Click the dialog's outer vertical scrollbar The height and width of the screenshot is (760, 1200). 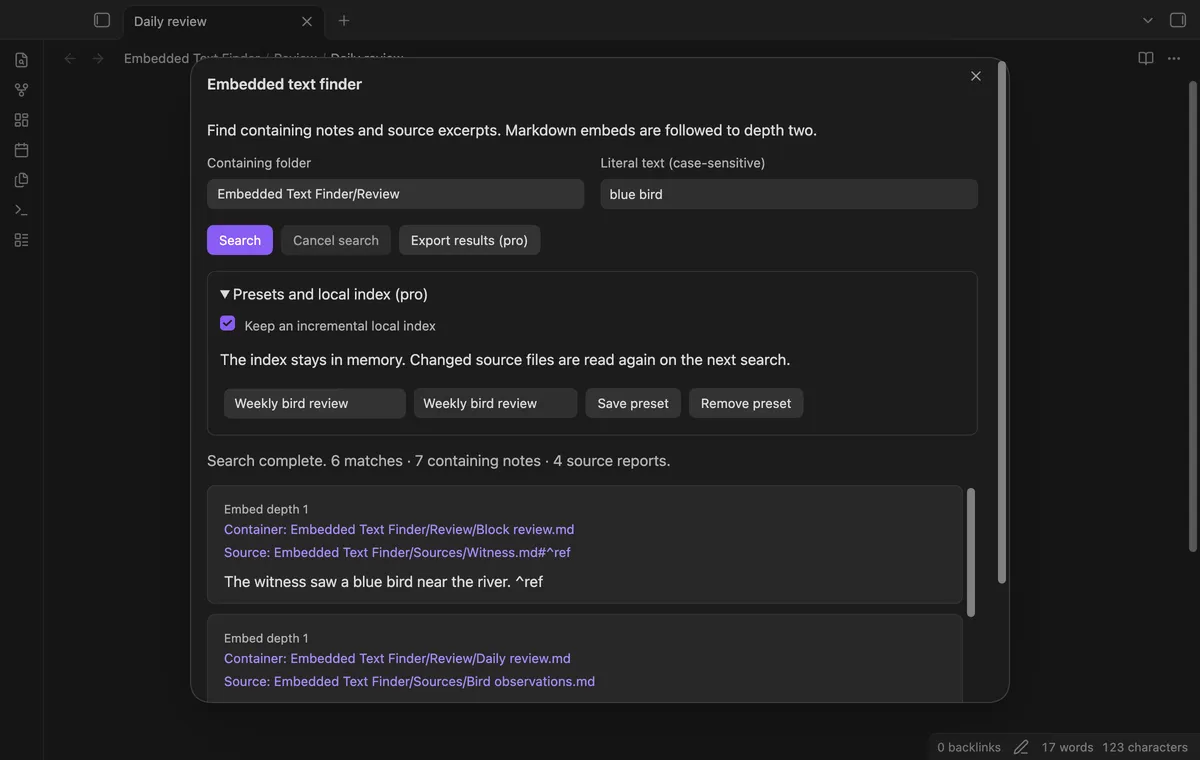(1002, 323)
